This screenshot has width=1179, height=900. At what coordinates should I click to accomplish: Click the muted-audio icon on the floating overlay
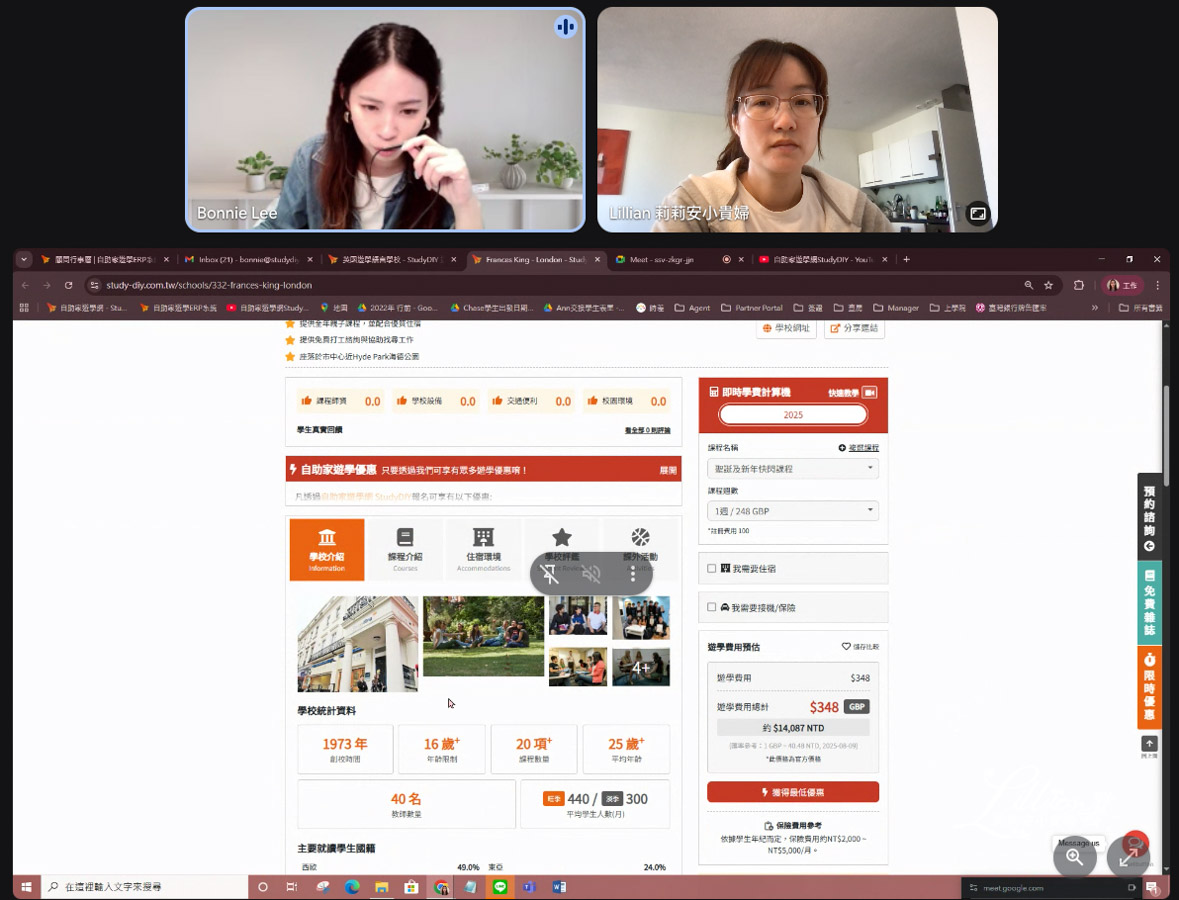click(591, 574)
